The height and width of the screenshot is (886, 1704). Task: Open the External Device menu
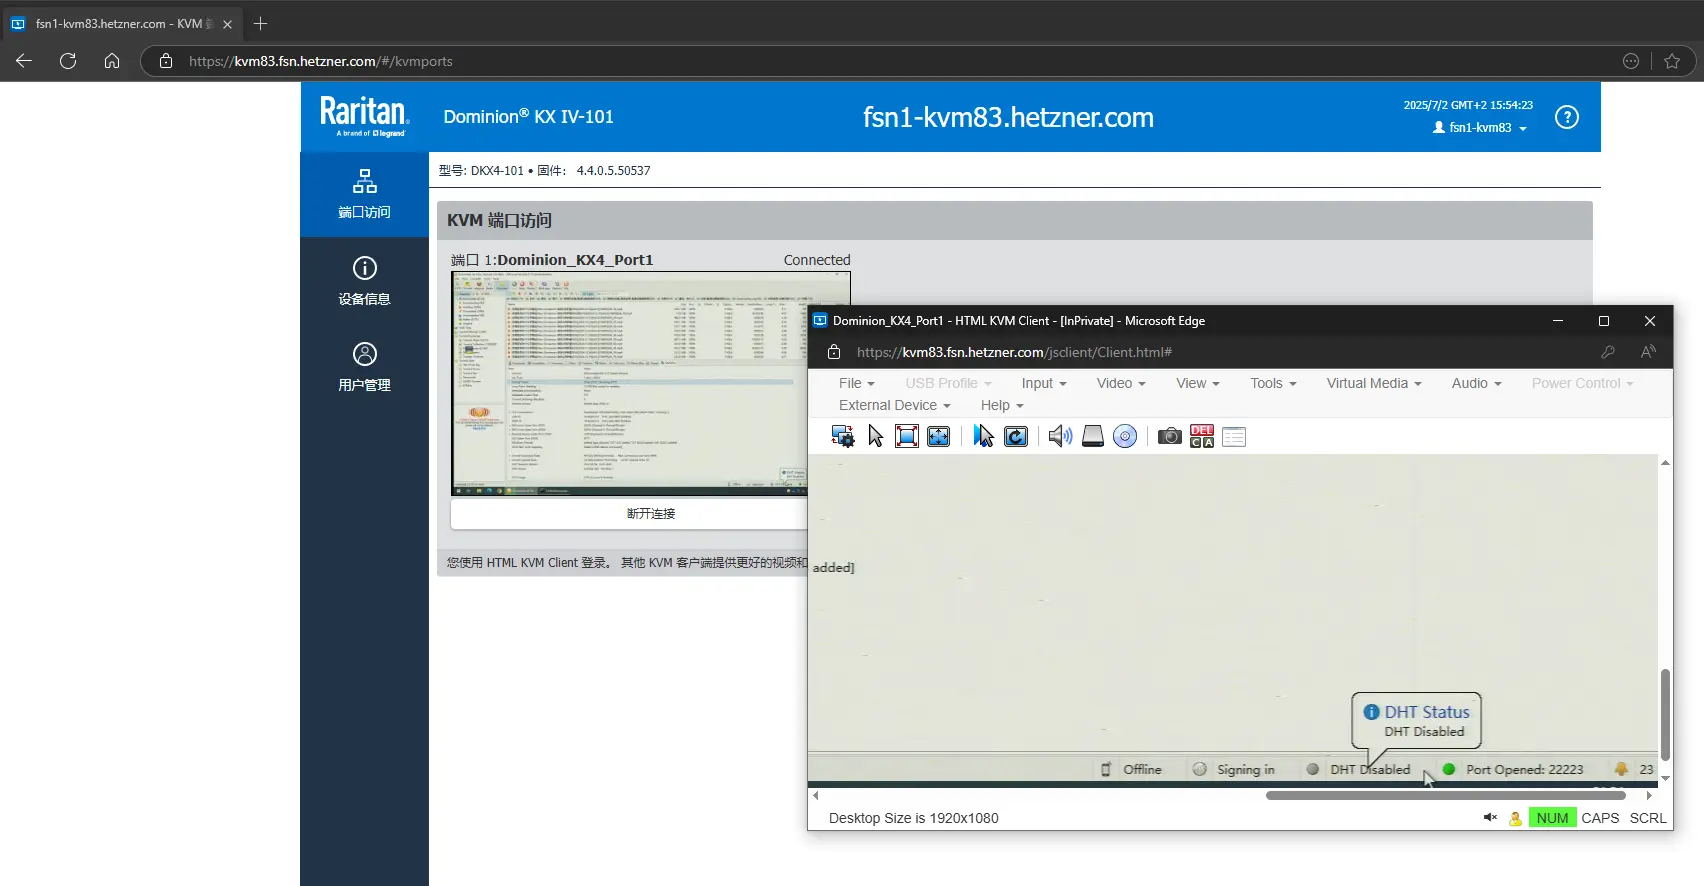(x=894, y=405)
